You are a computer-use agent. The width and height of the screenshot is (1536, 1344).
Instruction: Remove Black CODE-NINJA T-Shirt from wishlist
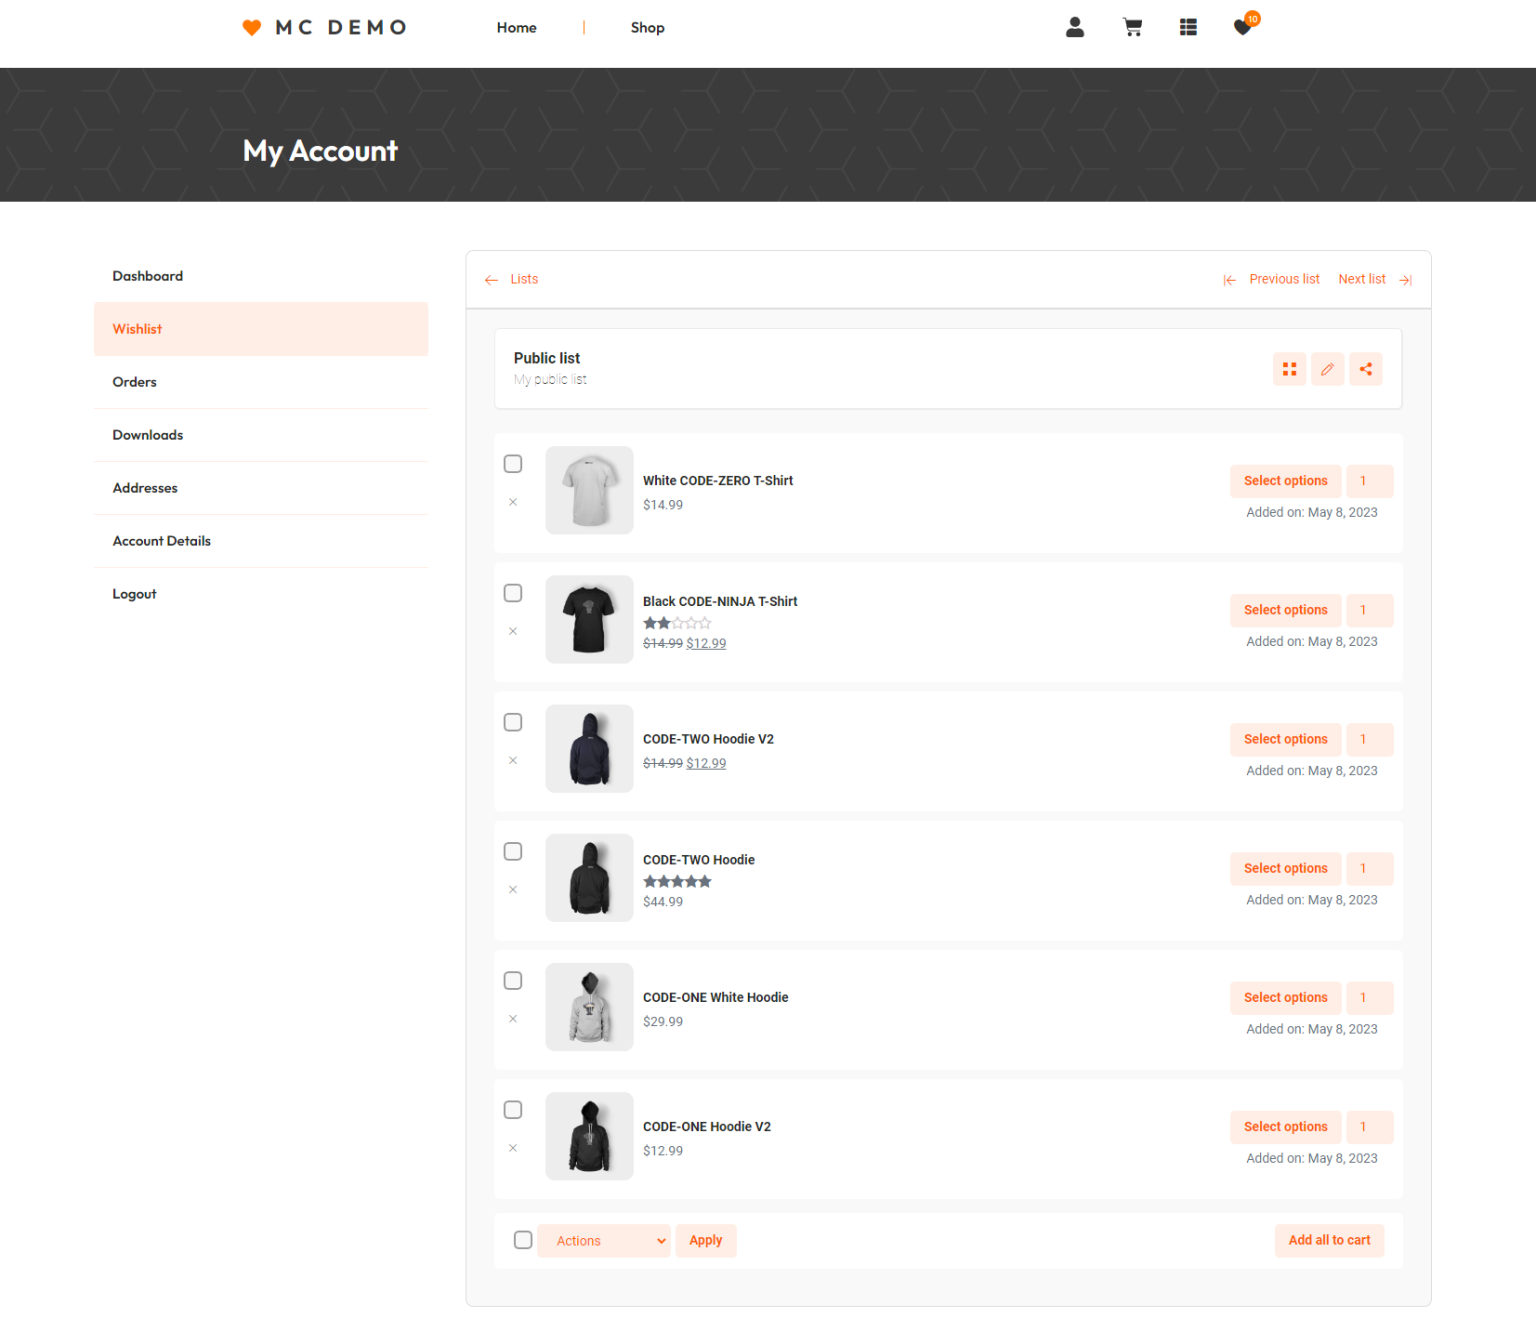[513, 631]
